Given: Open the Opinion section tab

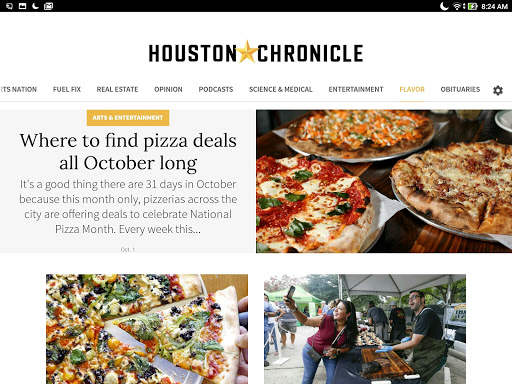Looking at the screenshot, I should point(168,89).
